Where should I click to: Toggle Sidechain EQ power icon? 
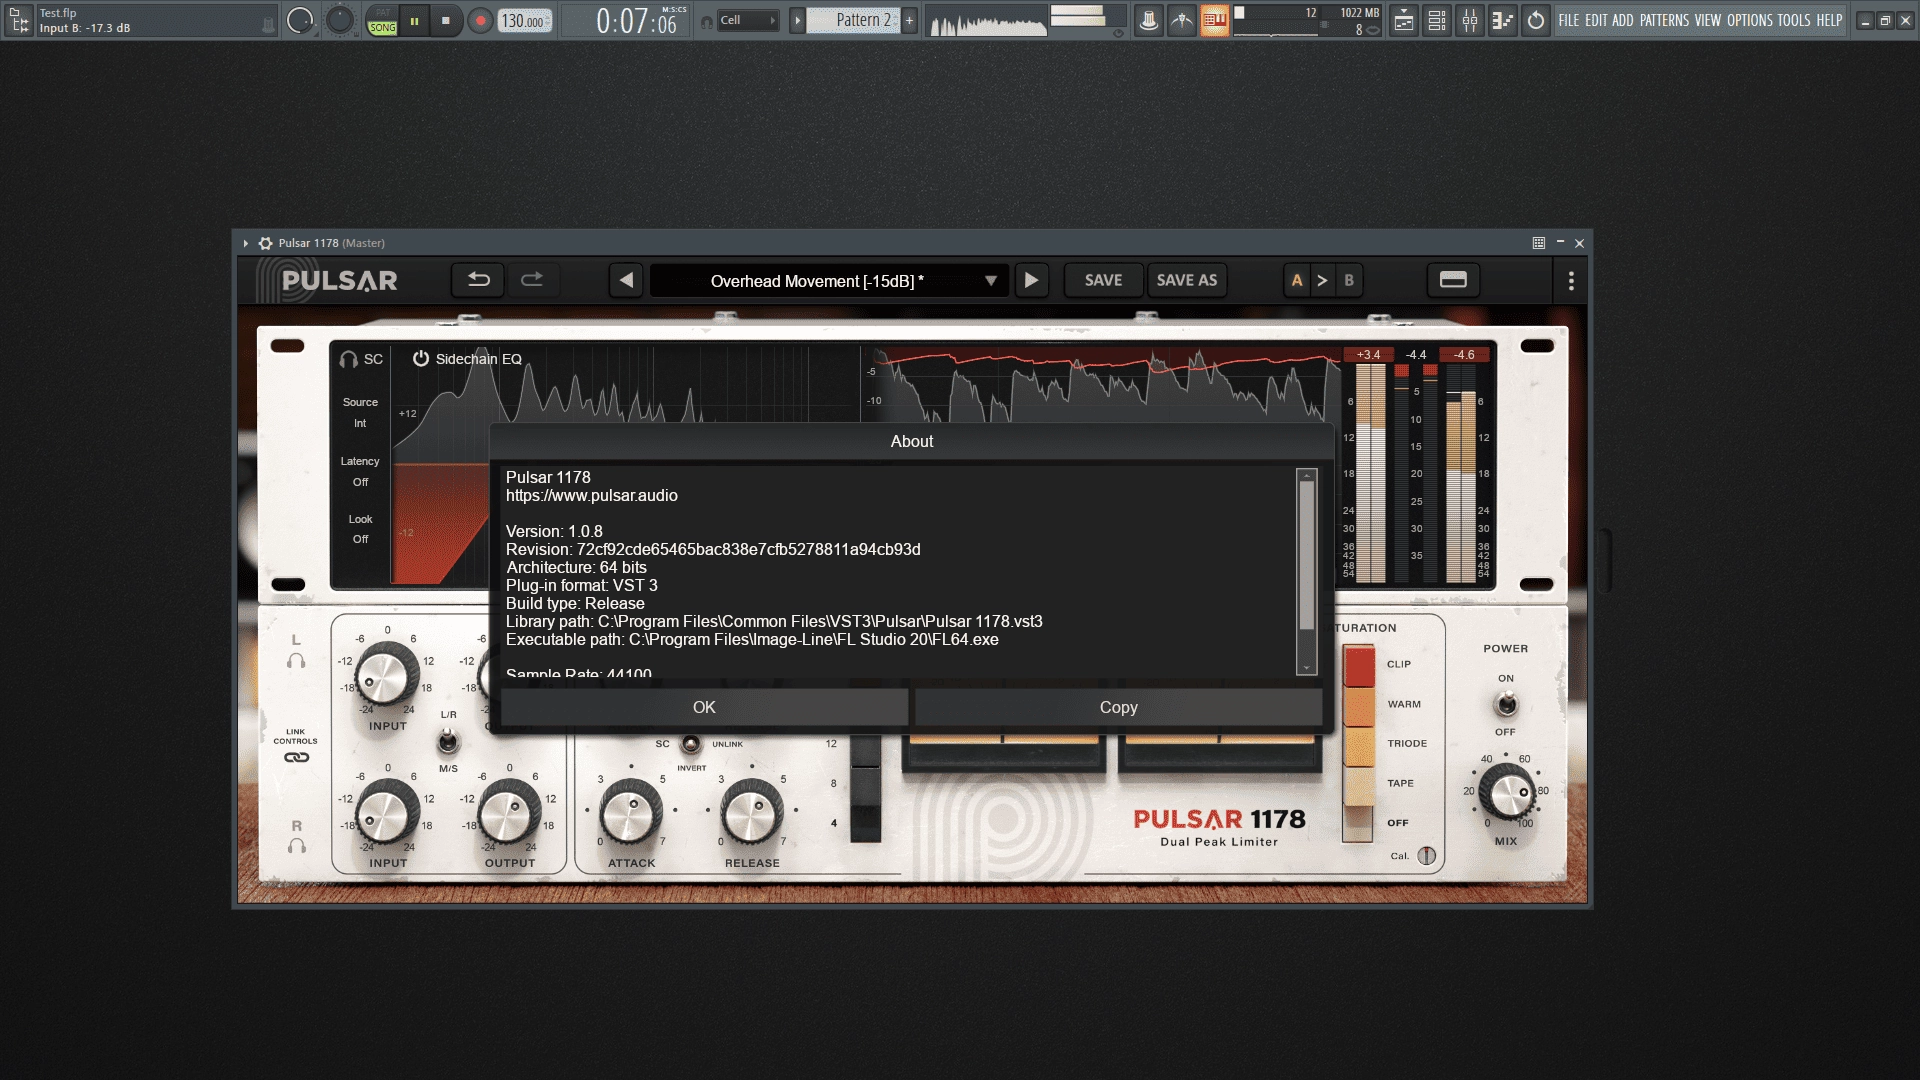[x=421, y=358]
